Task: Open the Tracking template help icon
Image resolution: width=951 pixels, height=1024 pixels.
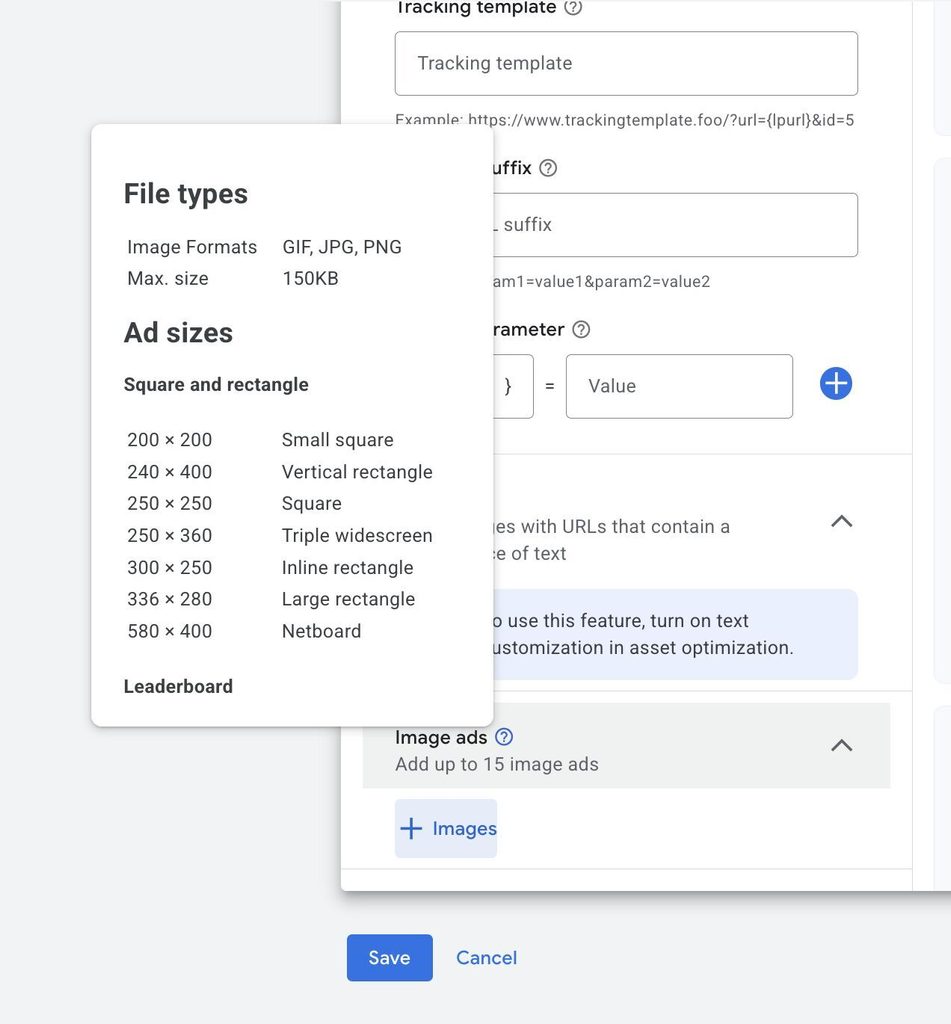Action: pos(573,7)
